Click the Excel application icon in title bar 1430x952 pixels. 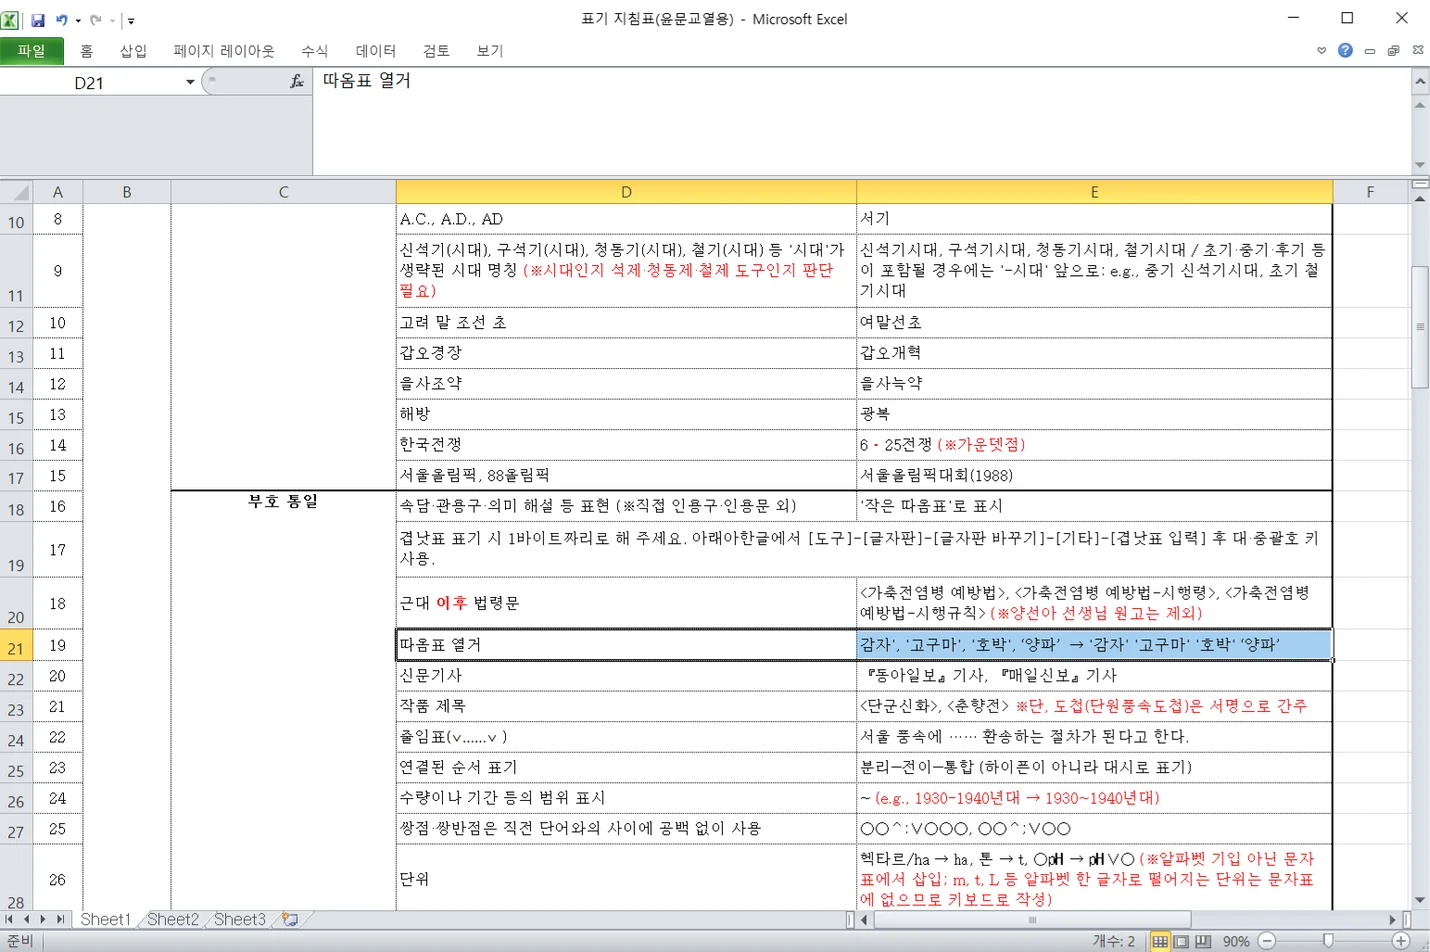[x=10, y=20]
